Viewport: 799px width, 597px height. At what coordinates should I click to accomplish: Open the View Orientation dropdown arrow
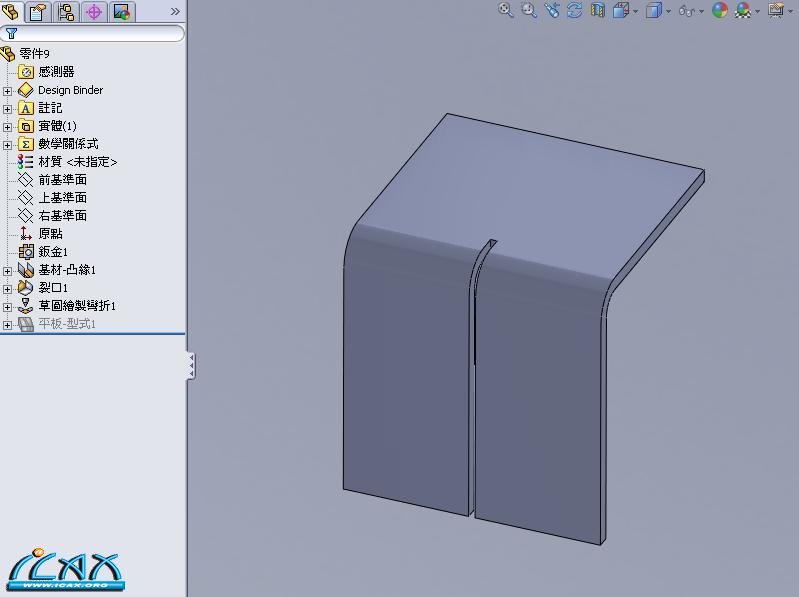coord(635,11)
